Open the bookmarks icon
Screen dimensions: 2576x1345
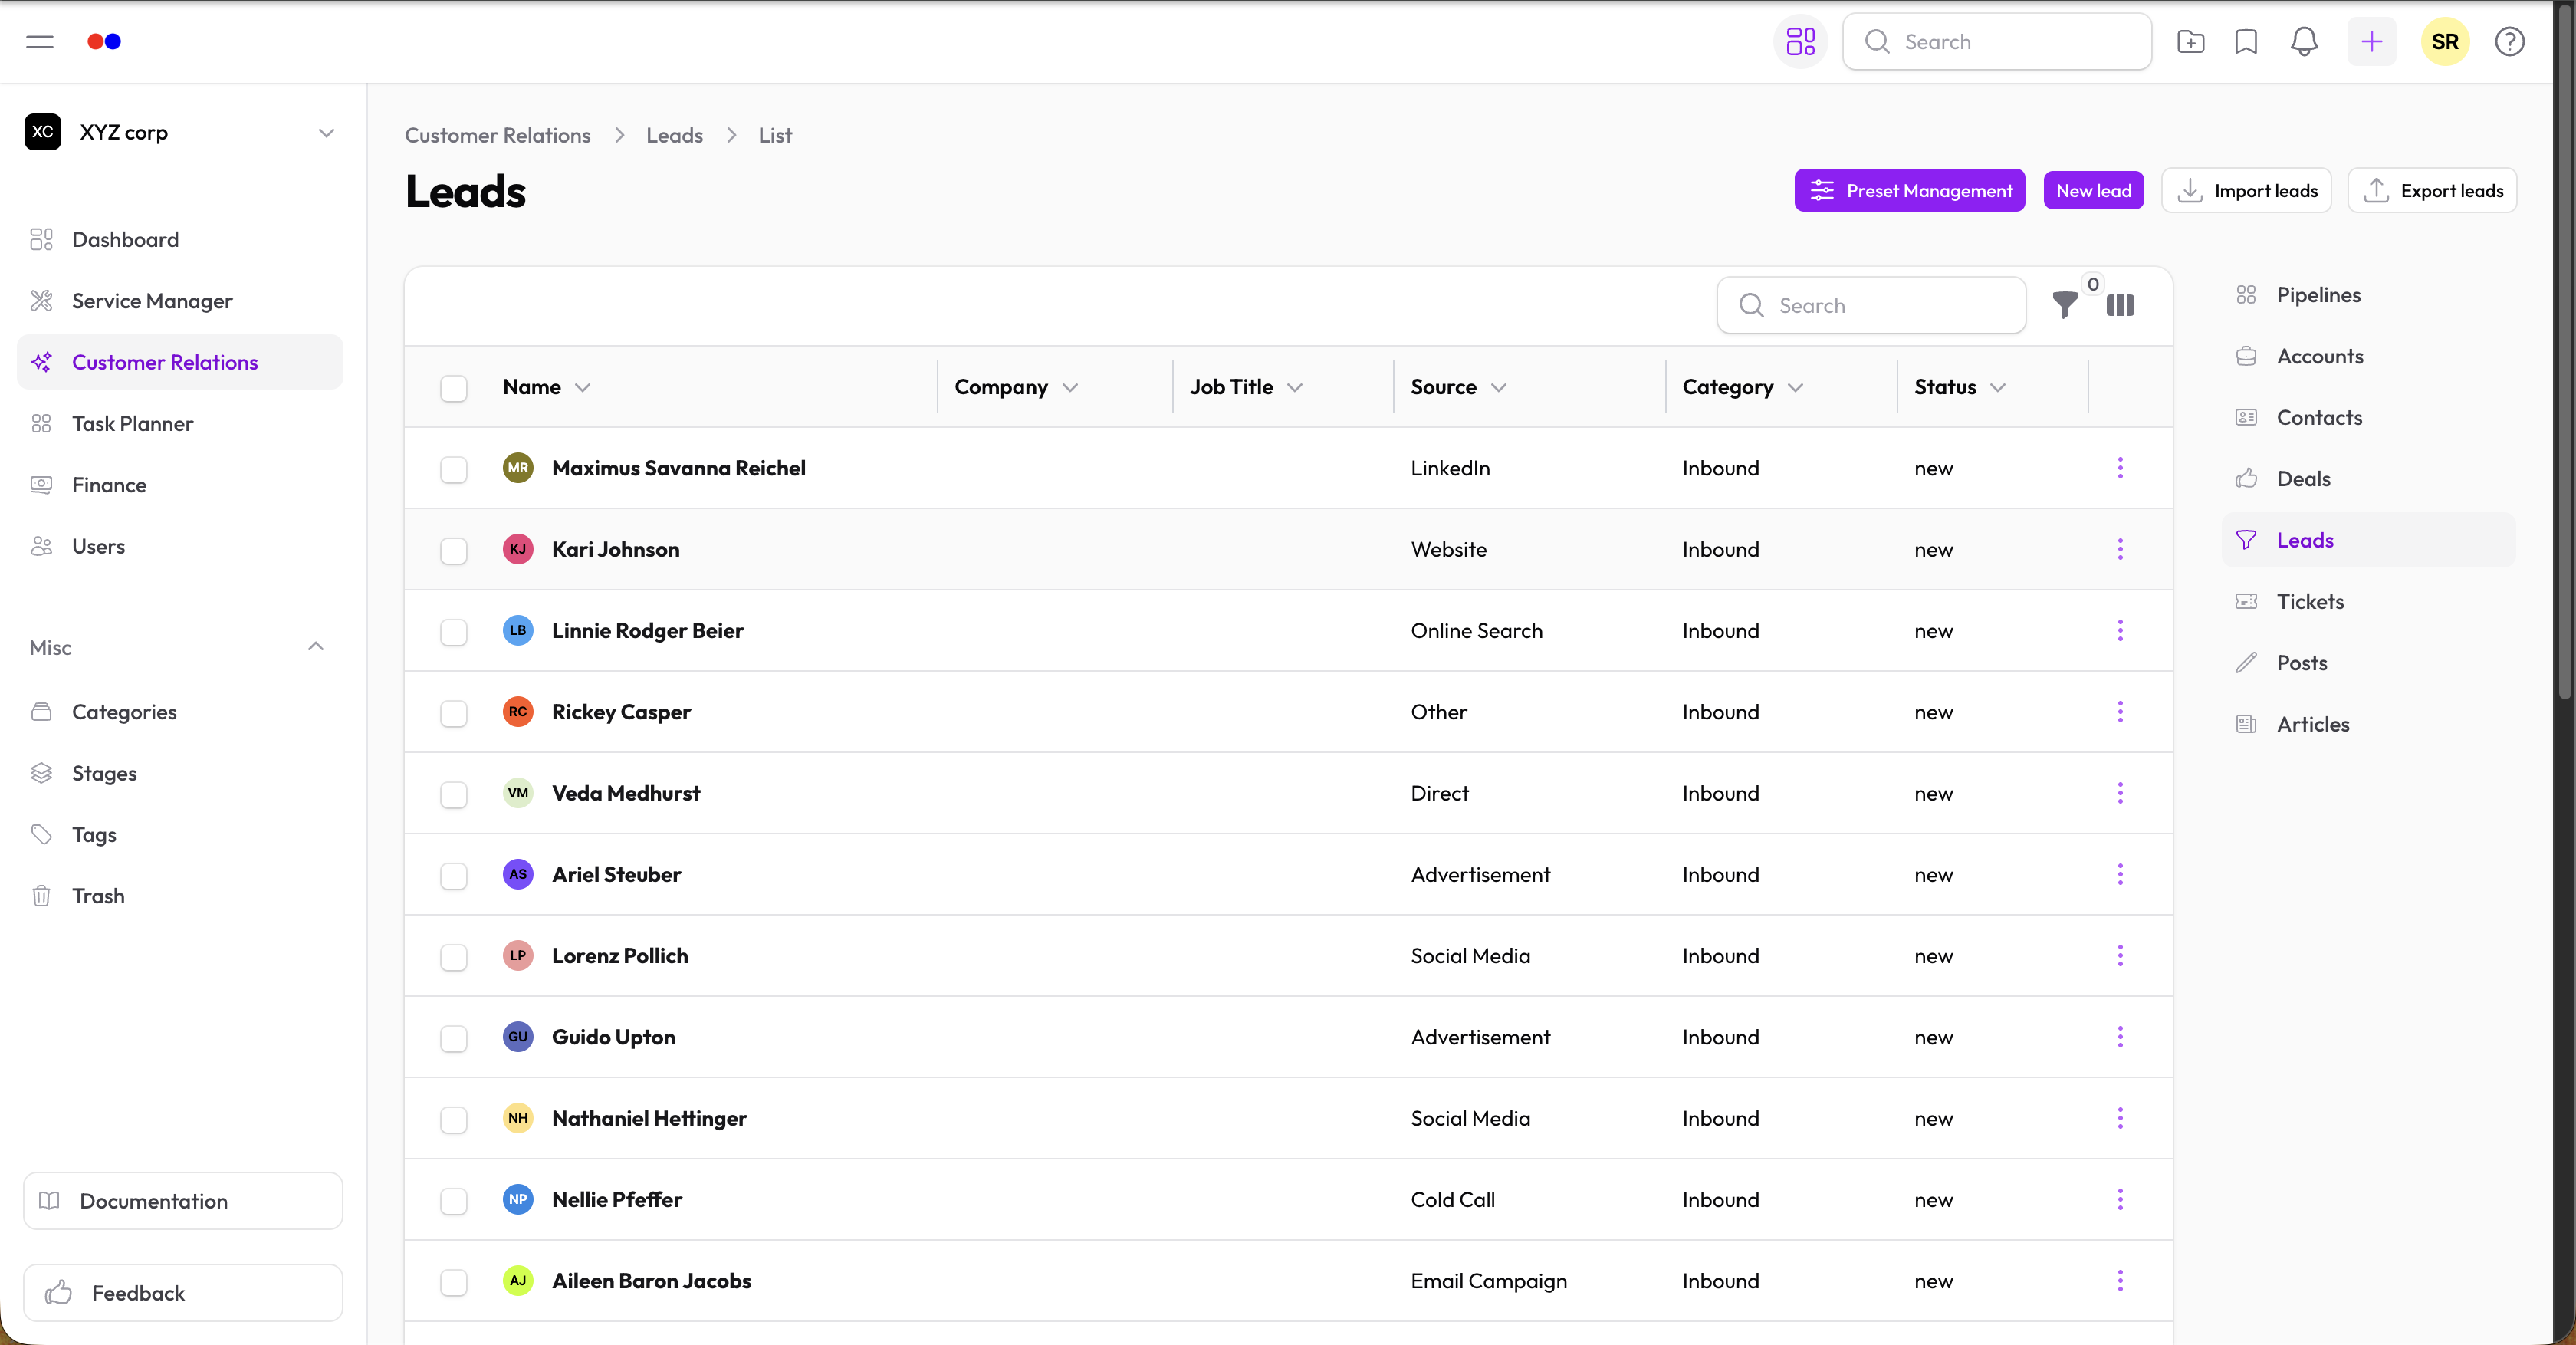pos(2246,42)
